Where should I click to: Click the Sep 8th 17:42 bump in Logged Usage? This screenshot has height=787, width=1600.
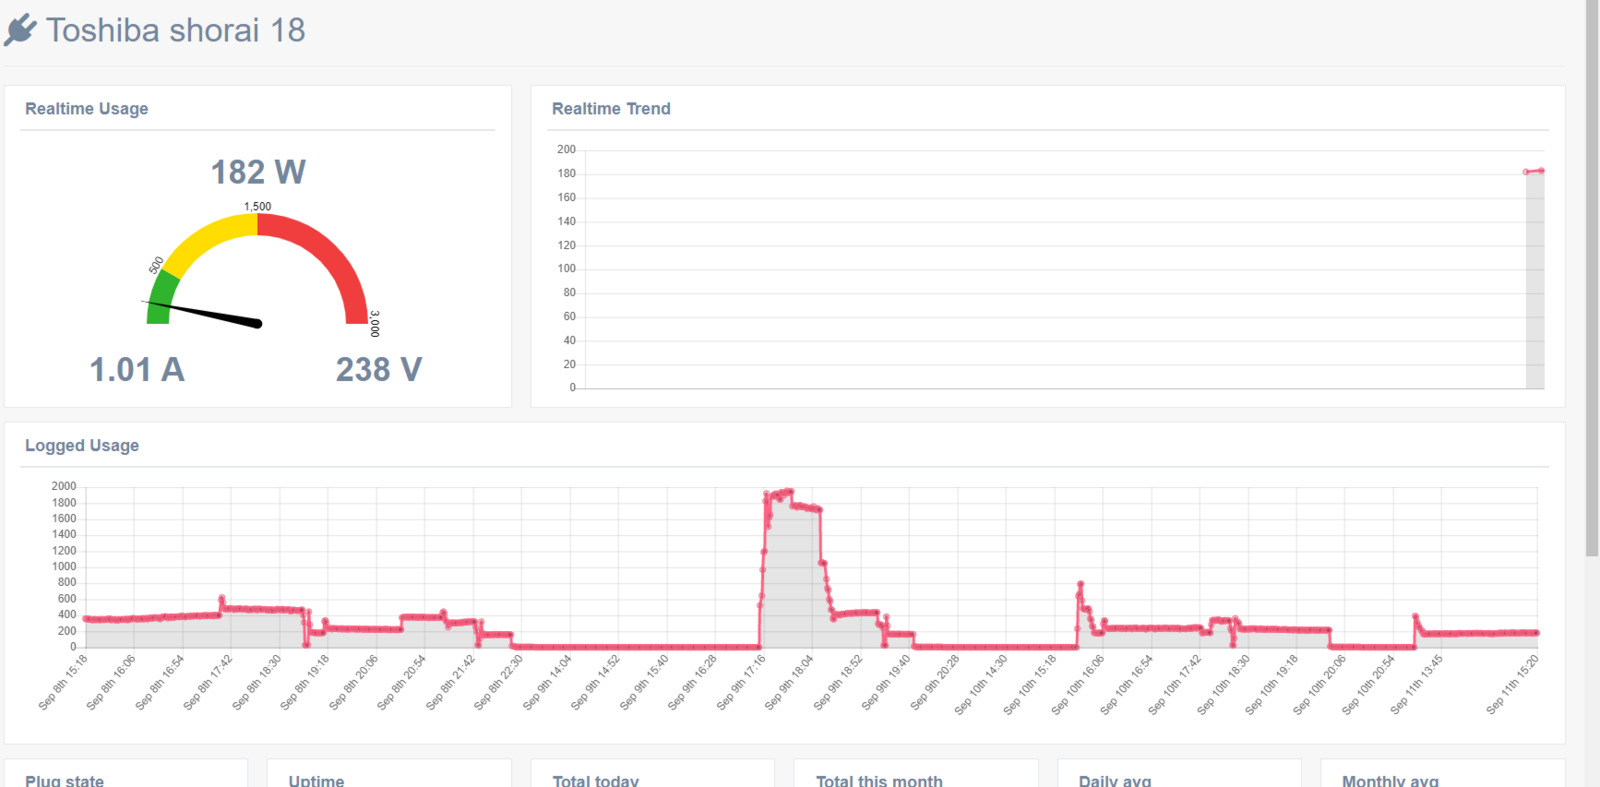click(222, 598)
